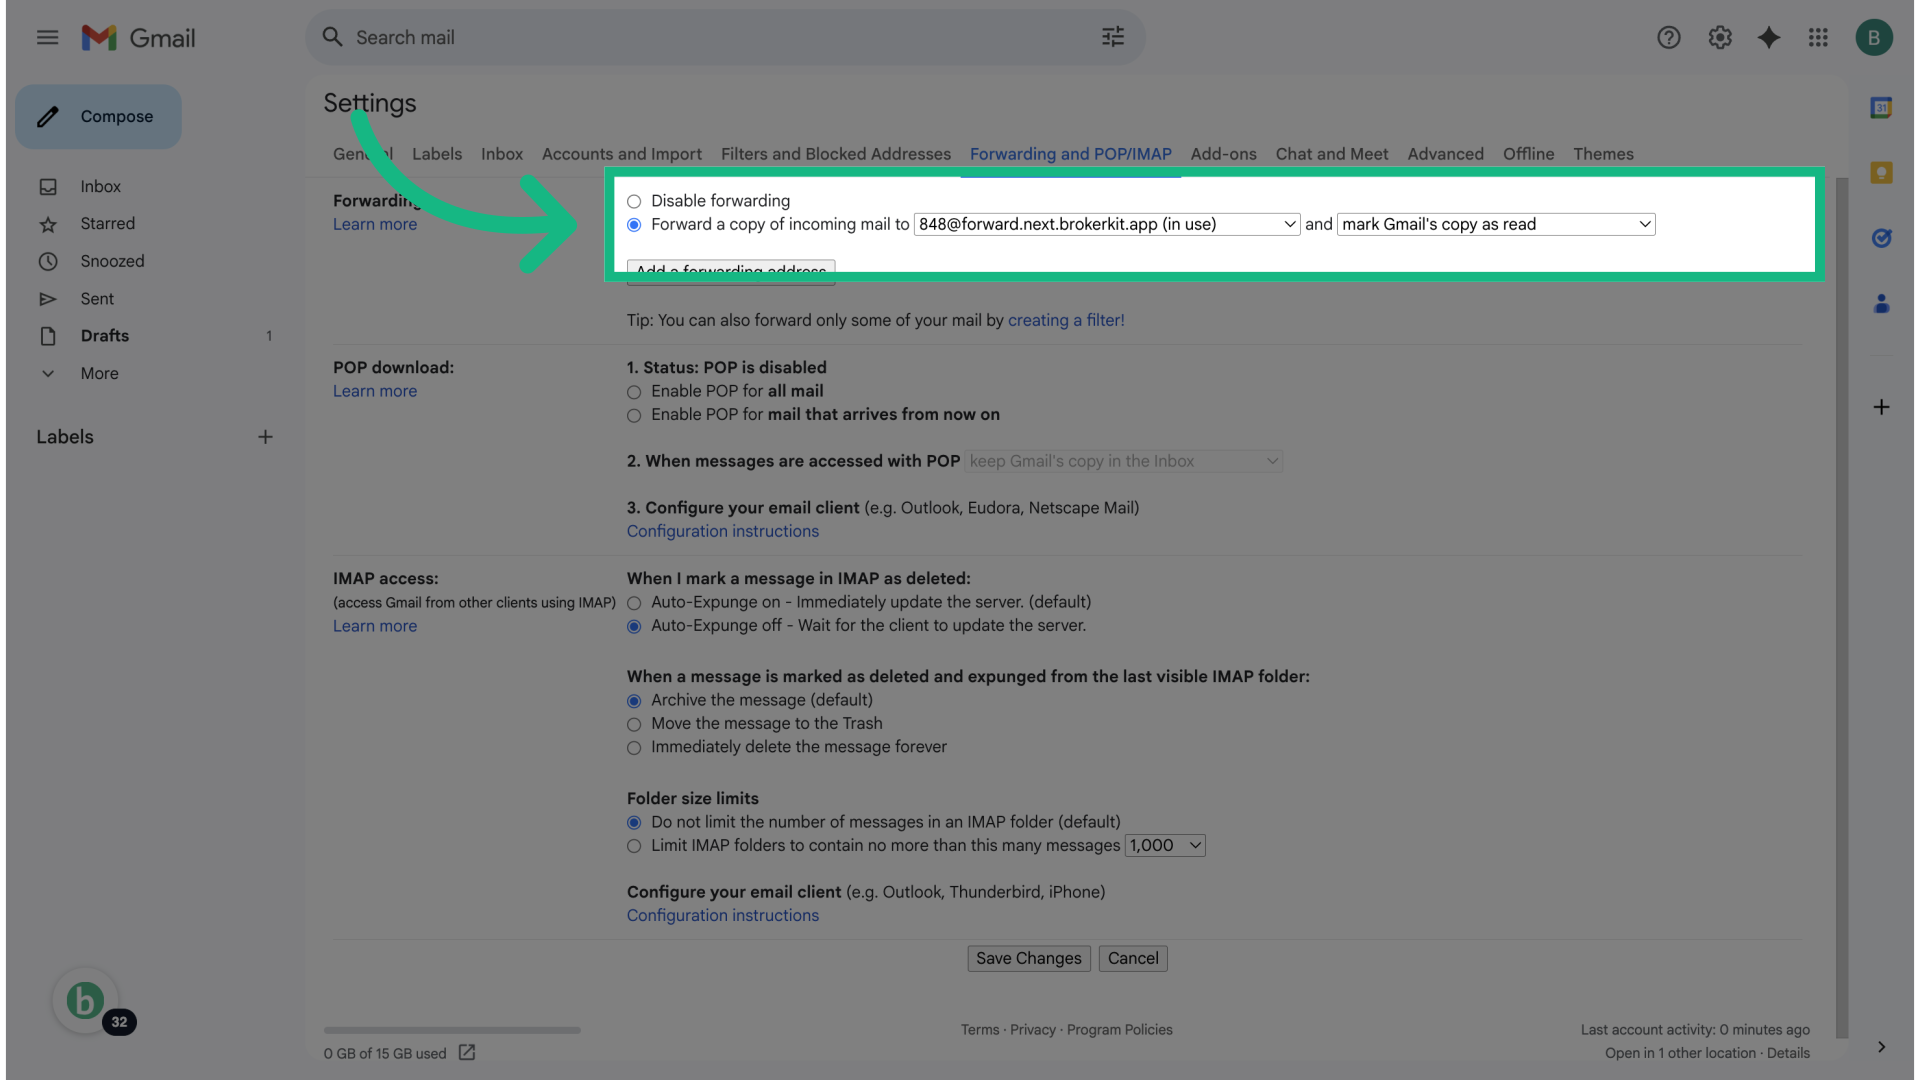This screenshot has width=1920, height=1080.
Task: Click Save Changes button
Action: click(x=1028, y=959)
